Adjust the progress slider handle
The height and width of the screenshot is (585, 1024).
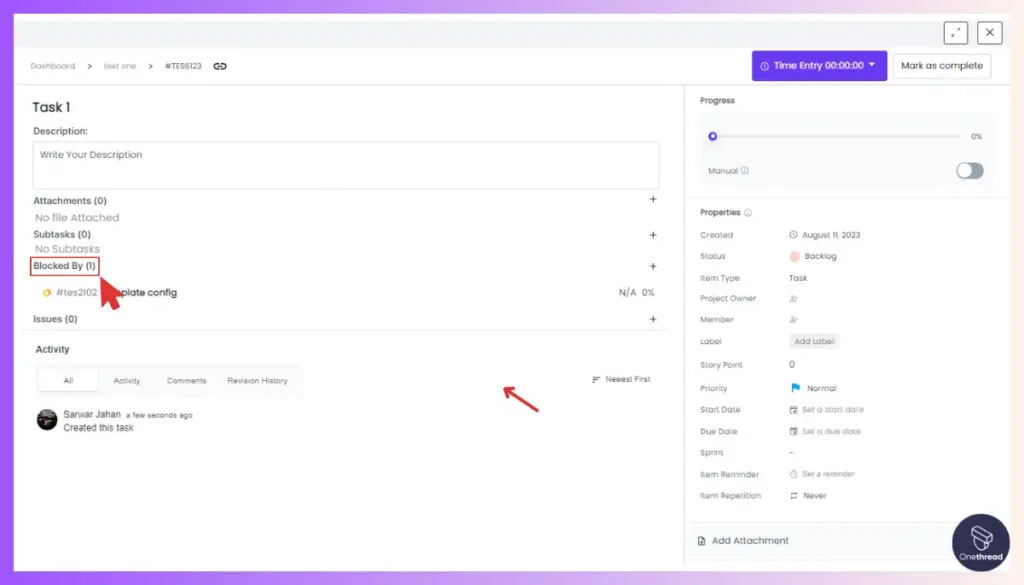point(712,136)
